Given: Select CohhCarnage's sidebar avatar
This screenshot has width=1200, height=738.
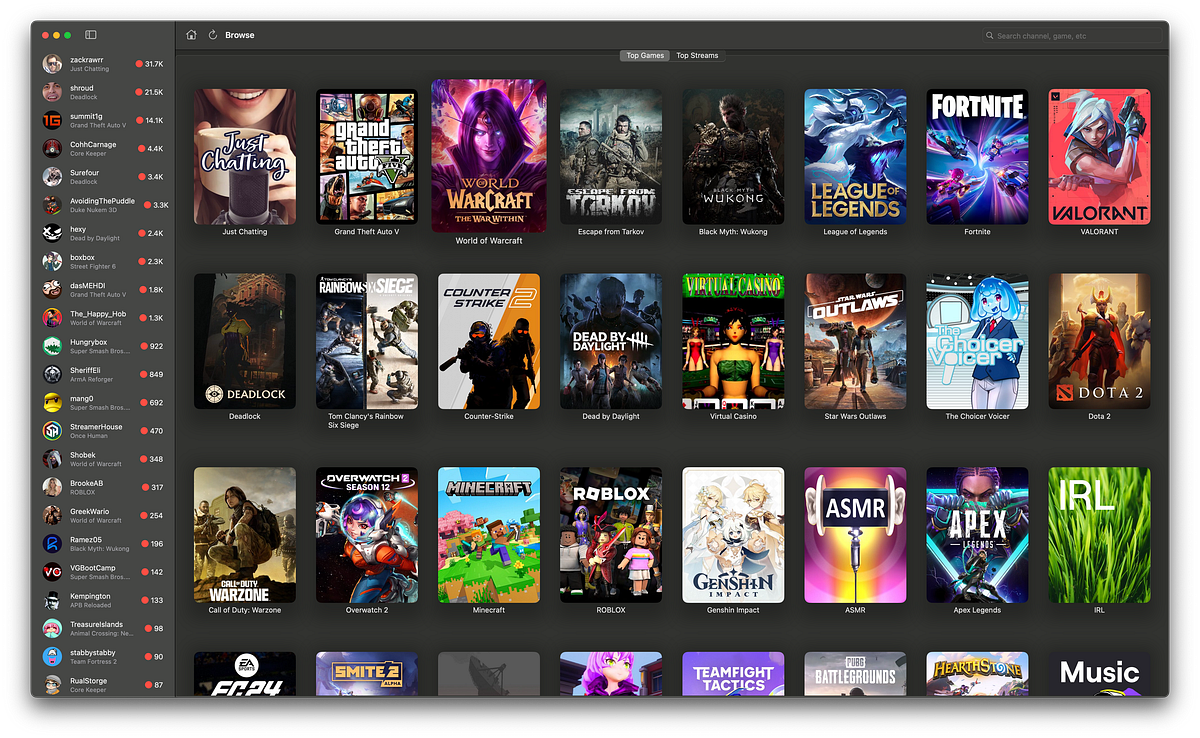Looking at the screenshot, I should 51,147.
